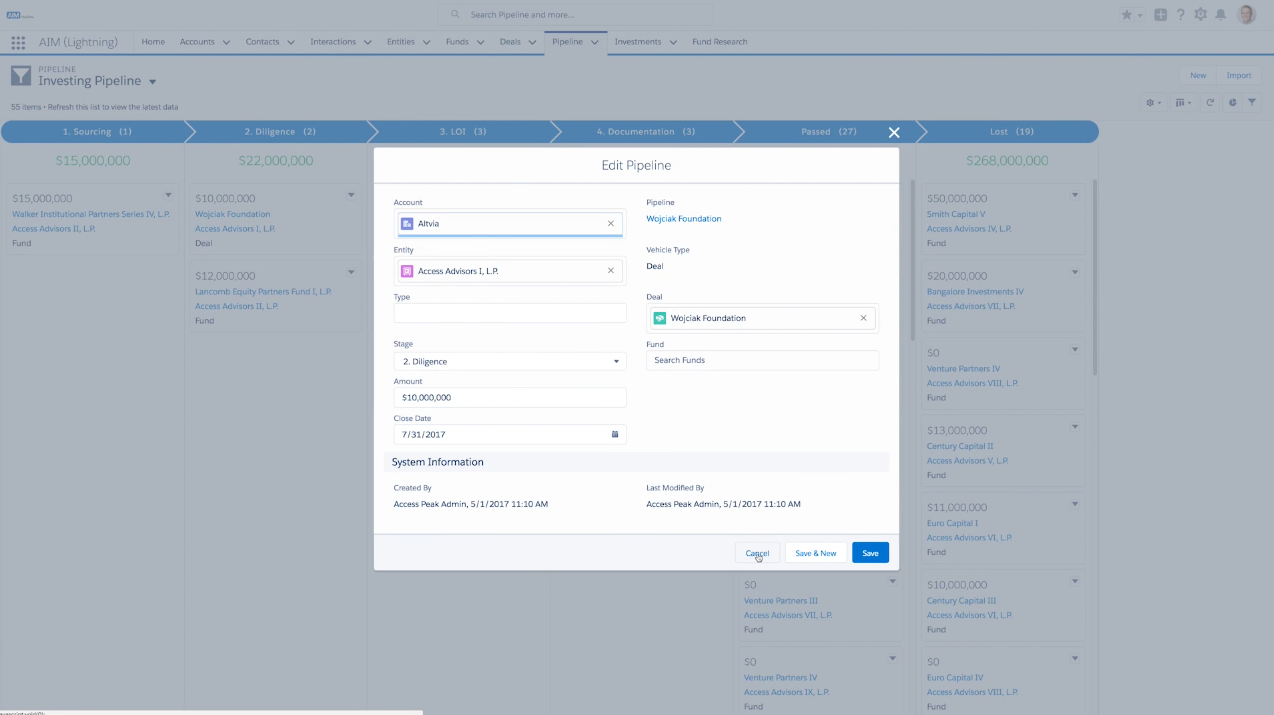This screenshot has height=715, width=1274.
Task: Switch to the Entities tab
Action: click(x=401, y=42)
